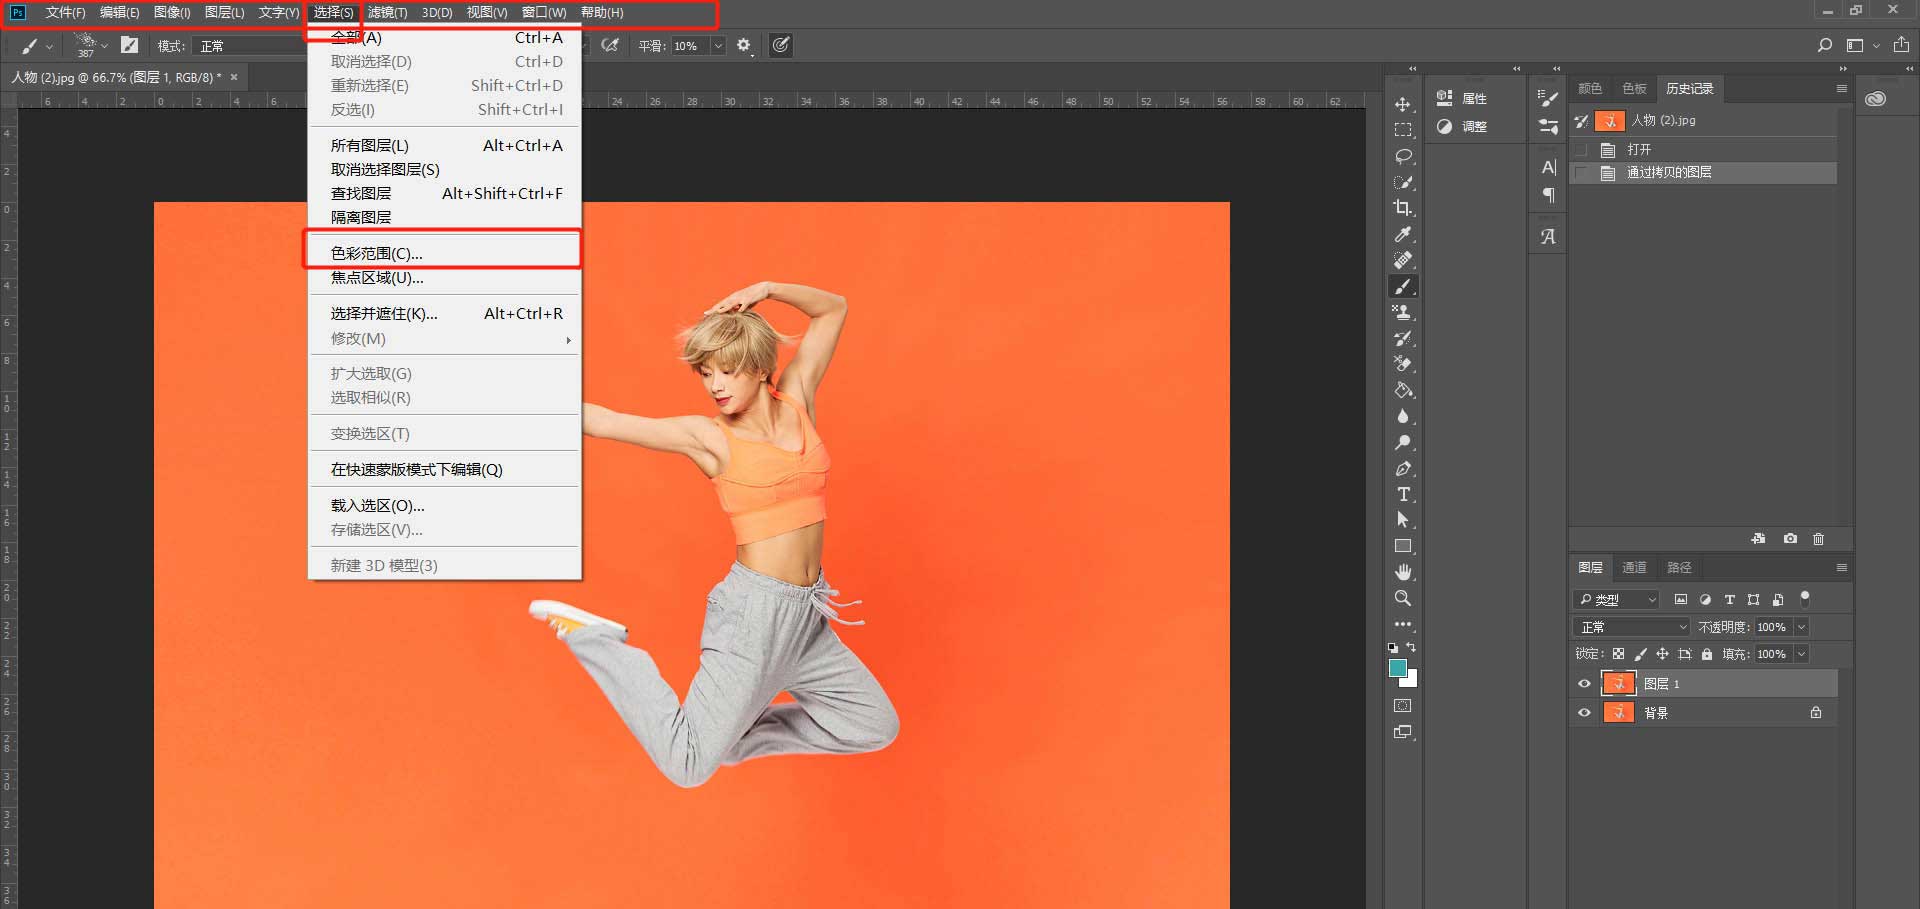The height and width of the screenshot is (909, 1920).
Task: Select the Zoom tool
Action: pyautogui.click(x=1403, y=598)
